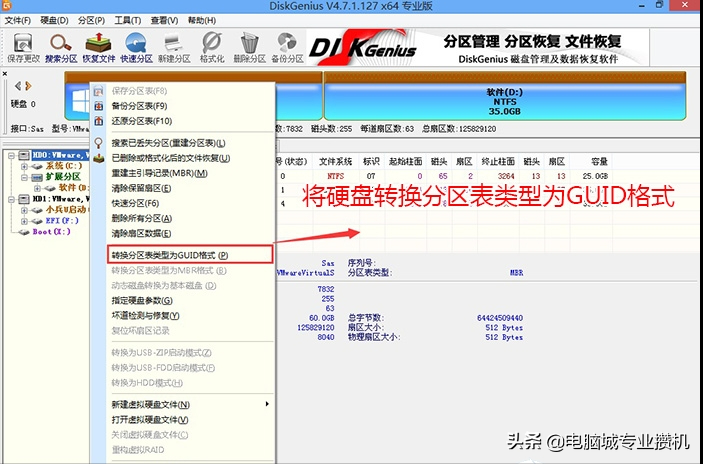Open the 恢复文件 toolbar tool
Image resolution: width=703 pixels, height=464 pixels.
[x=99, y=48]
